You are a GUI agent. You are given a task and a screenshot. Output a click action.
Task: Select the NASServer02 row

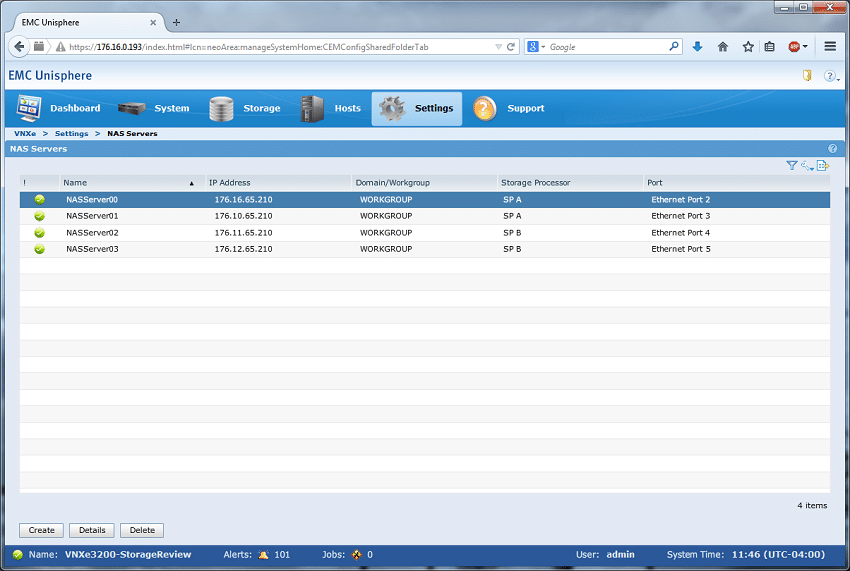(x=424, y=233)
